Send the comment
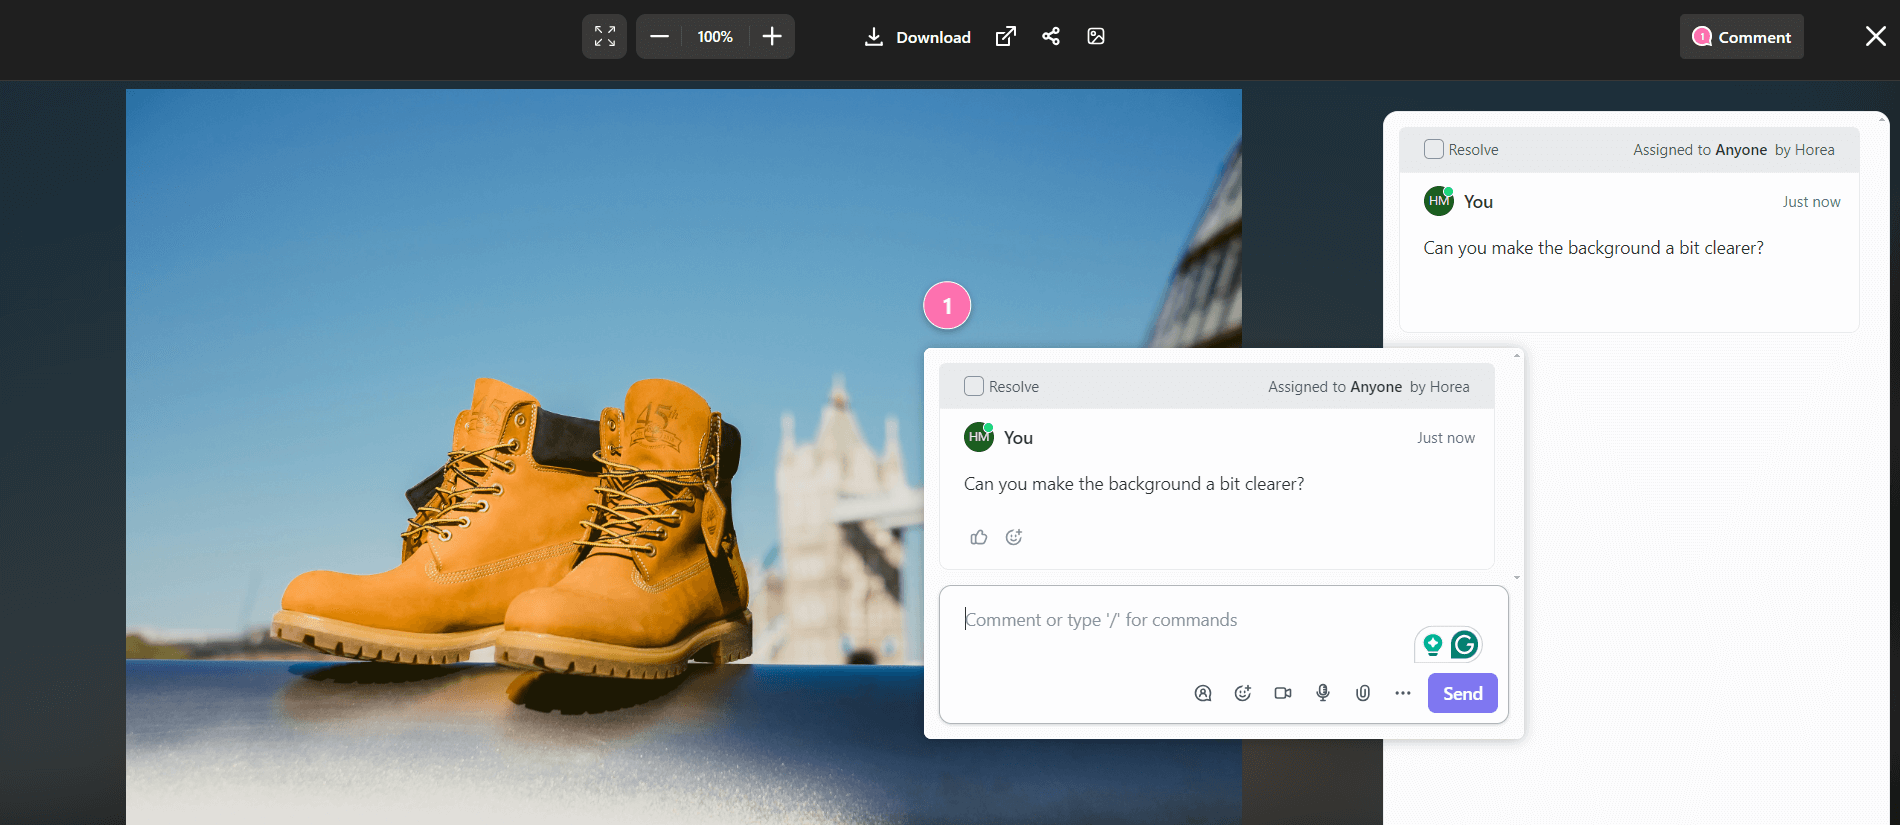The height and width of the screenshot is (825, 1900). pyautogui.click(x=1463, y=693)
